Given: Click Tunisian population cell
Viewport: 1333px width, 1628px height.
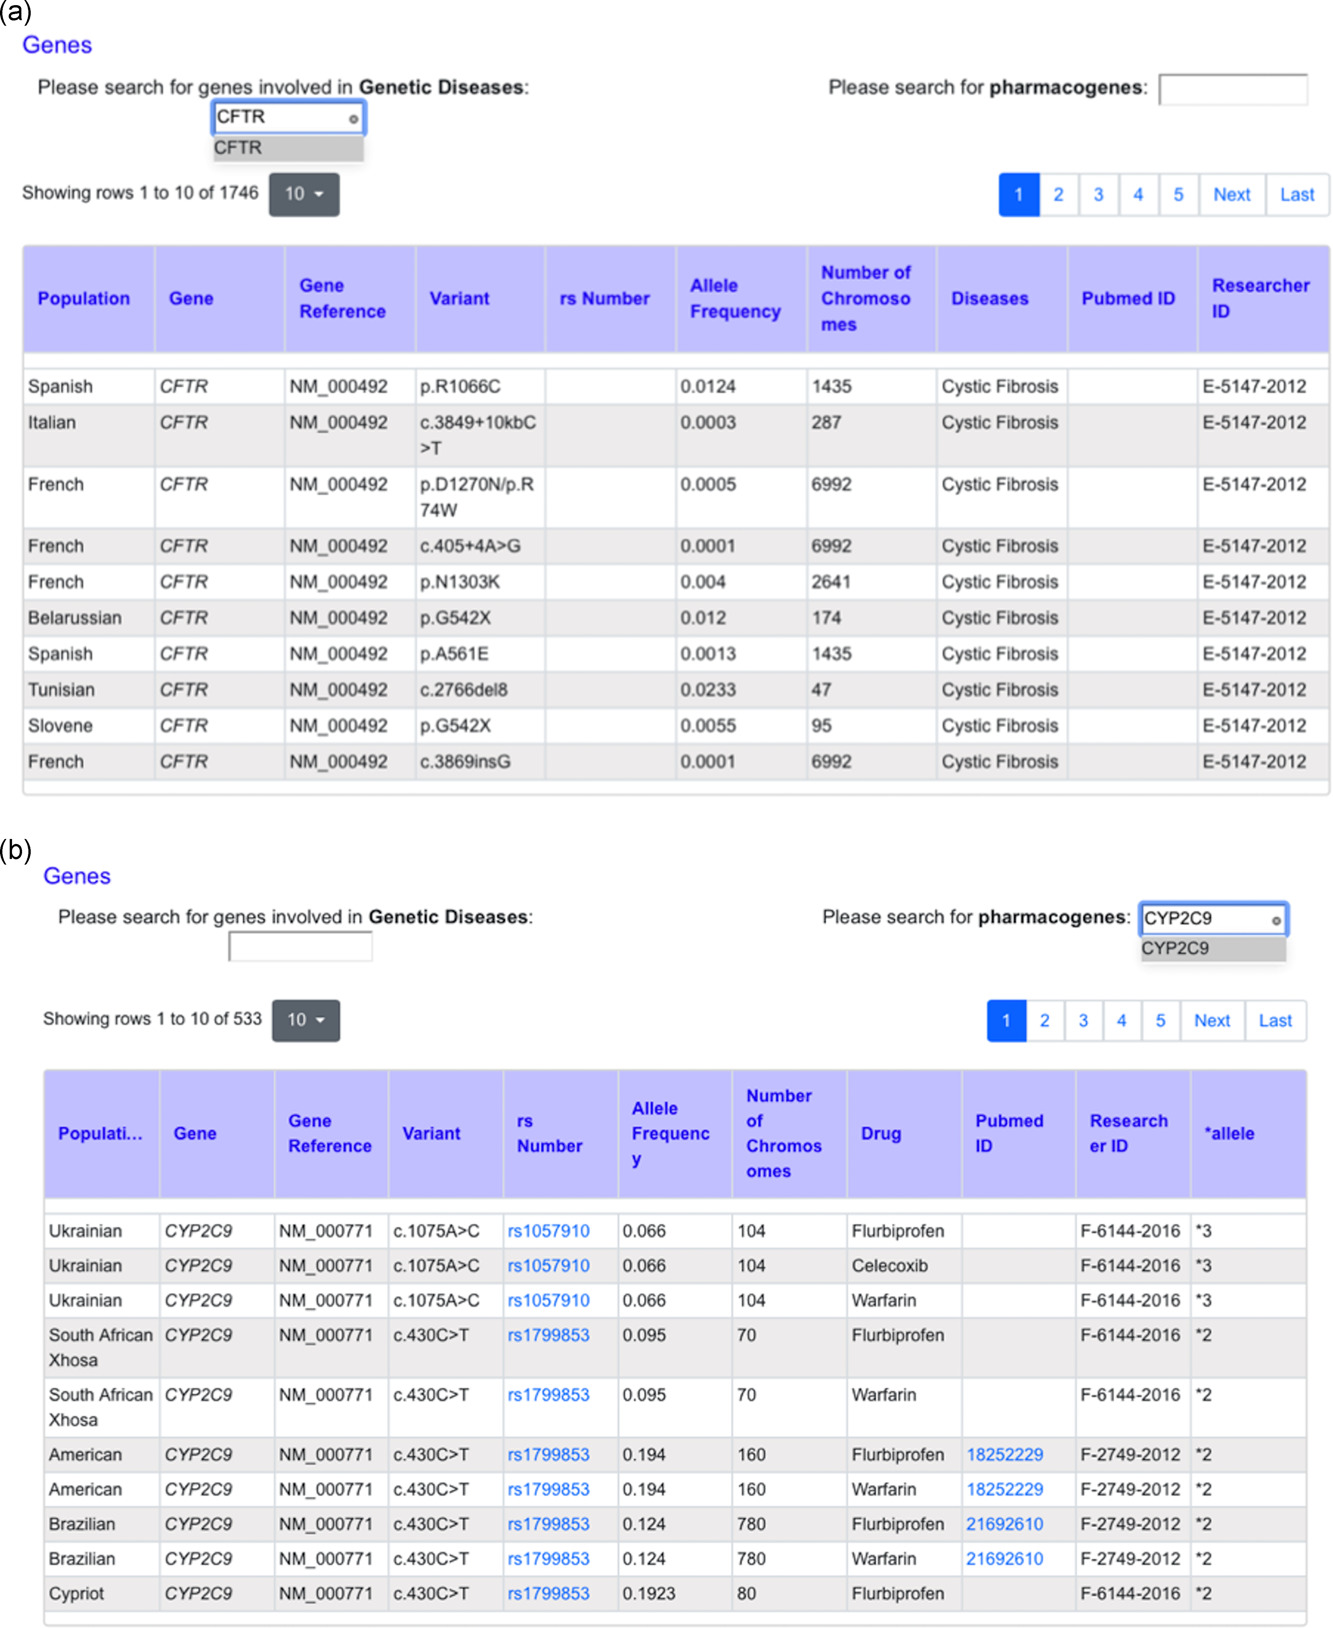Looking at the screenshot, I should (x=89, y=690).
